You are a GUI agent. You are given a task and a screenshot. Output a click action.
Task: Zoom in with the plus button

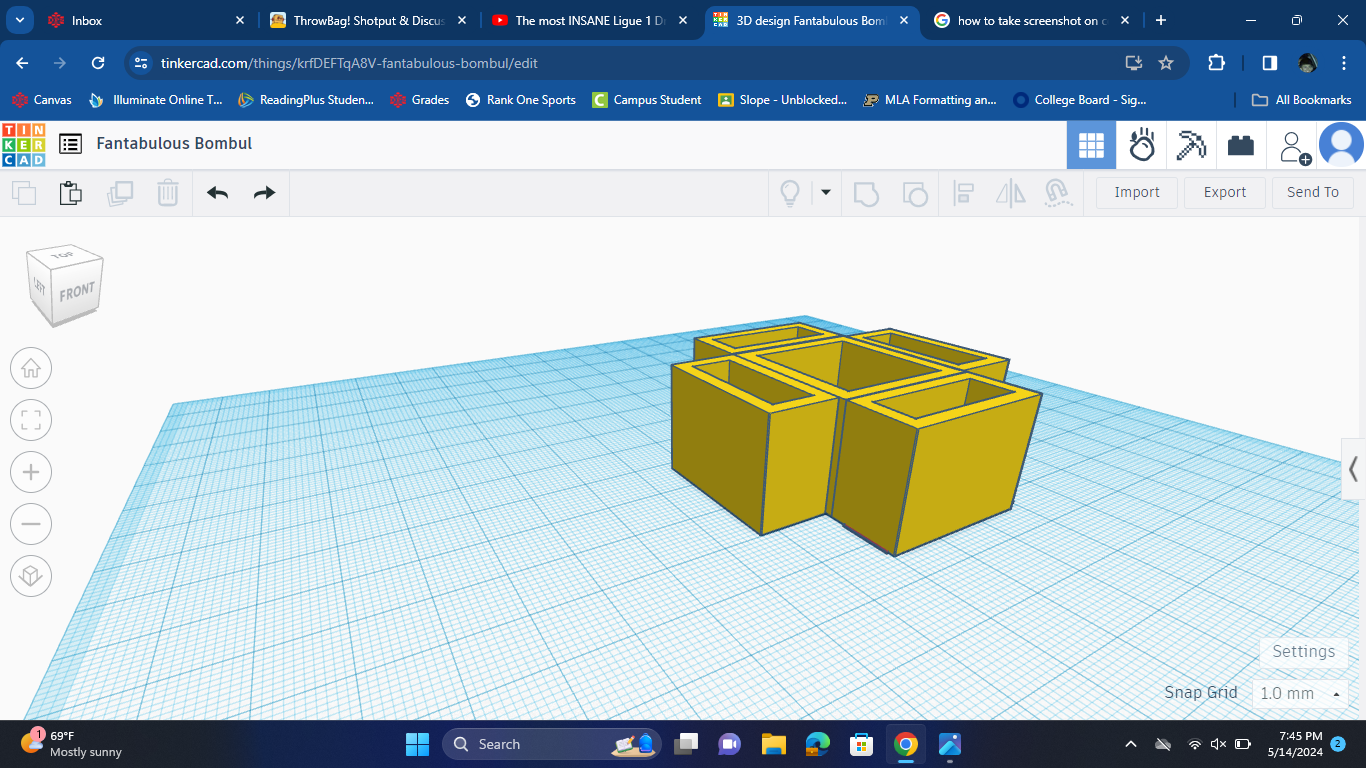[x=31, y=472]
